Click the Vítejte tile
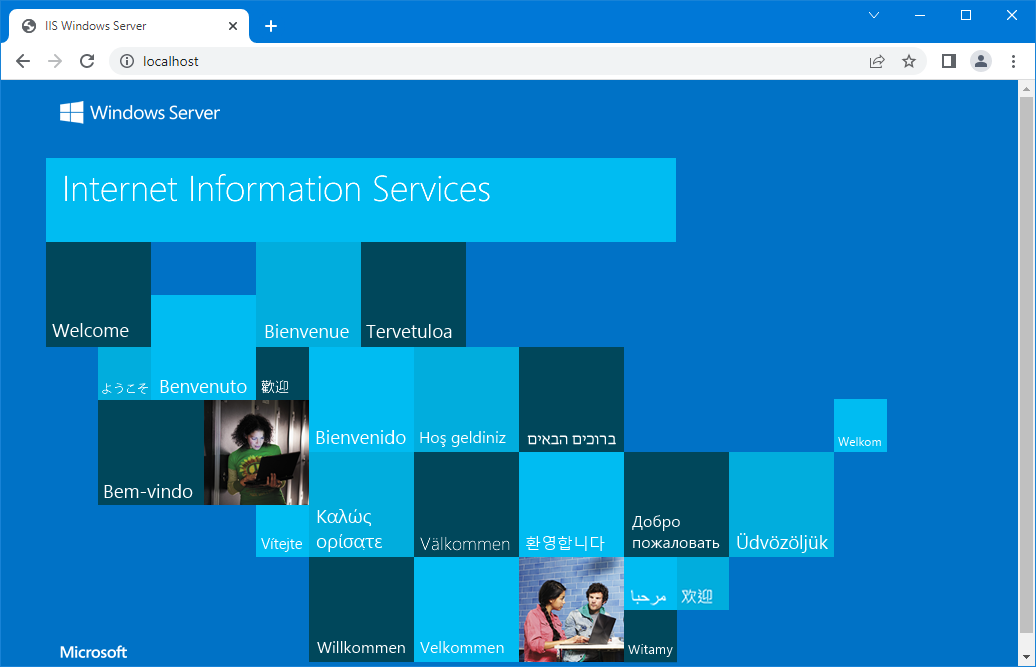 pos(282,531)
